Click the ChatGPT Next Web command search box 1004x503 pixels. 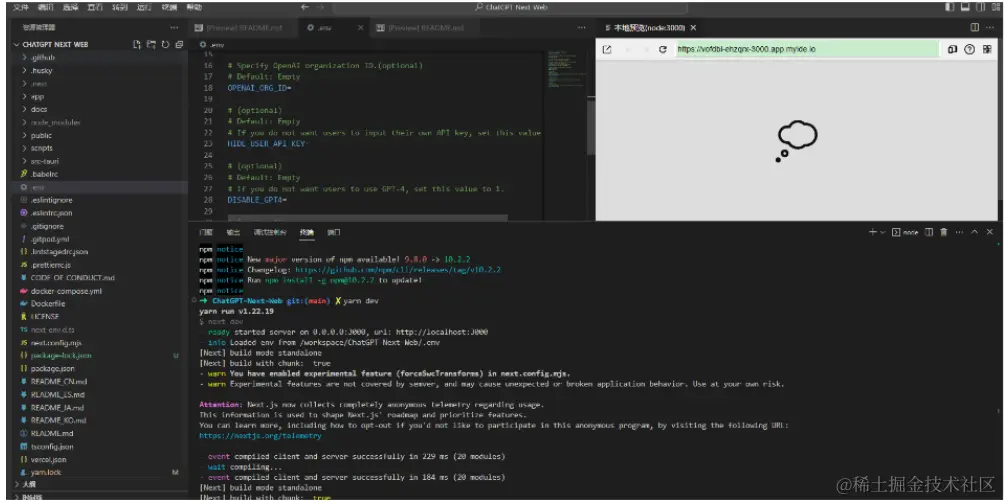tap(510, 7)
